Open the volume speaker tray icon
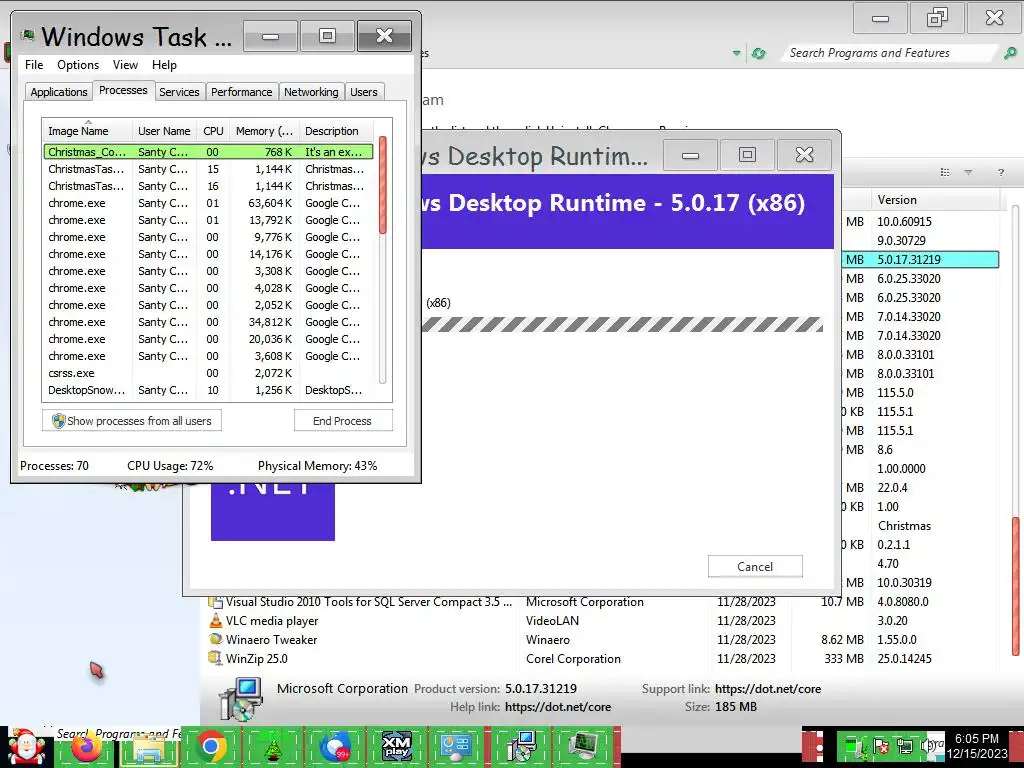 (x=926, y=746)
